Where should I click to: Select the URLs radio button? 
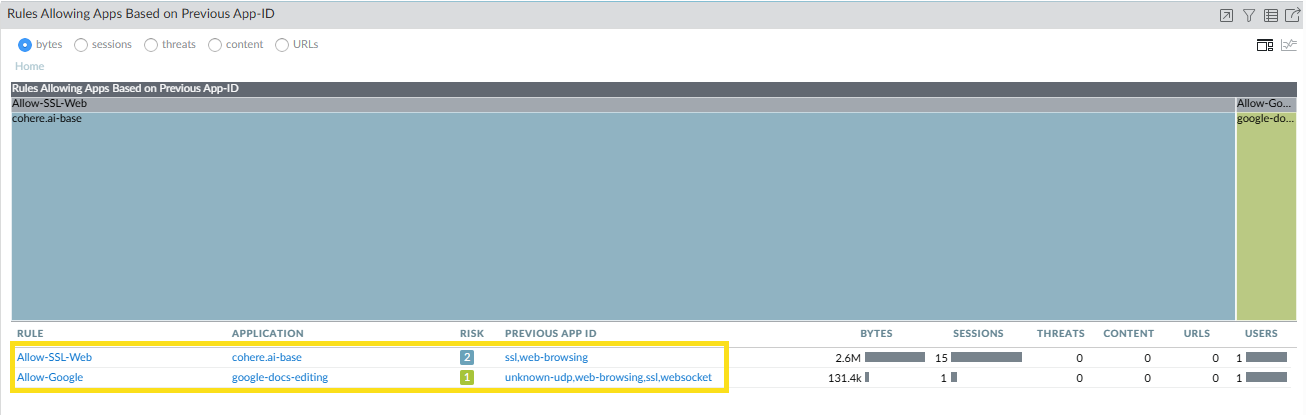282,44
